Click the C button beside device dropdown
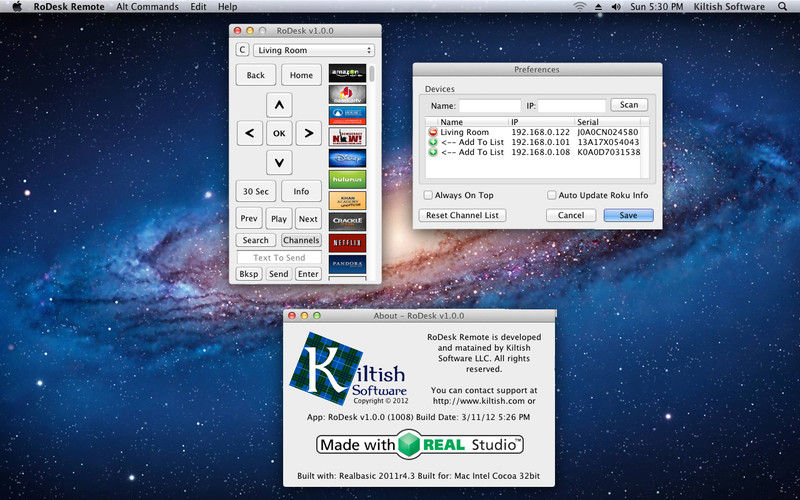The height and width of the screenshot is (500, 800). click(242, 49)
